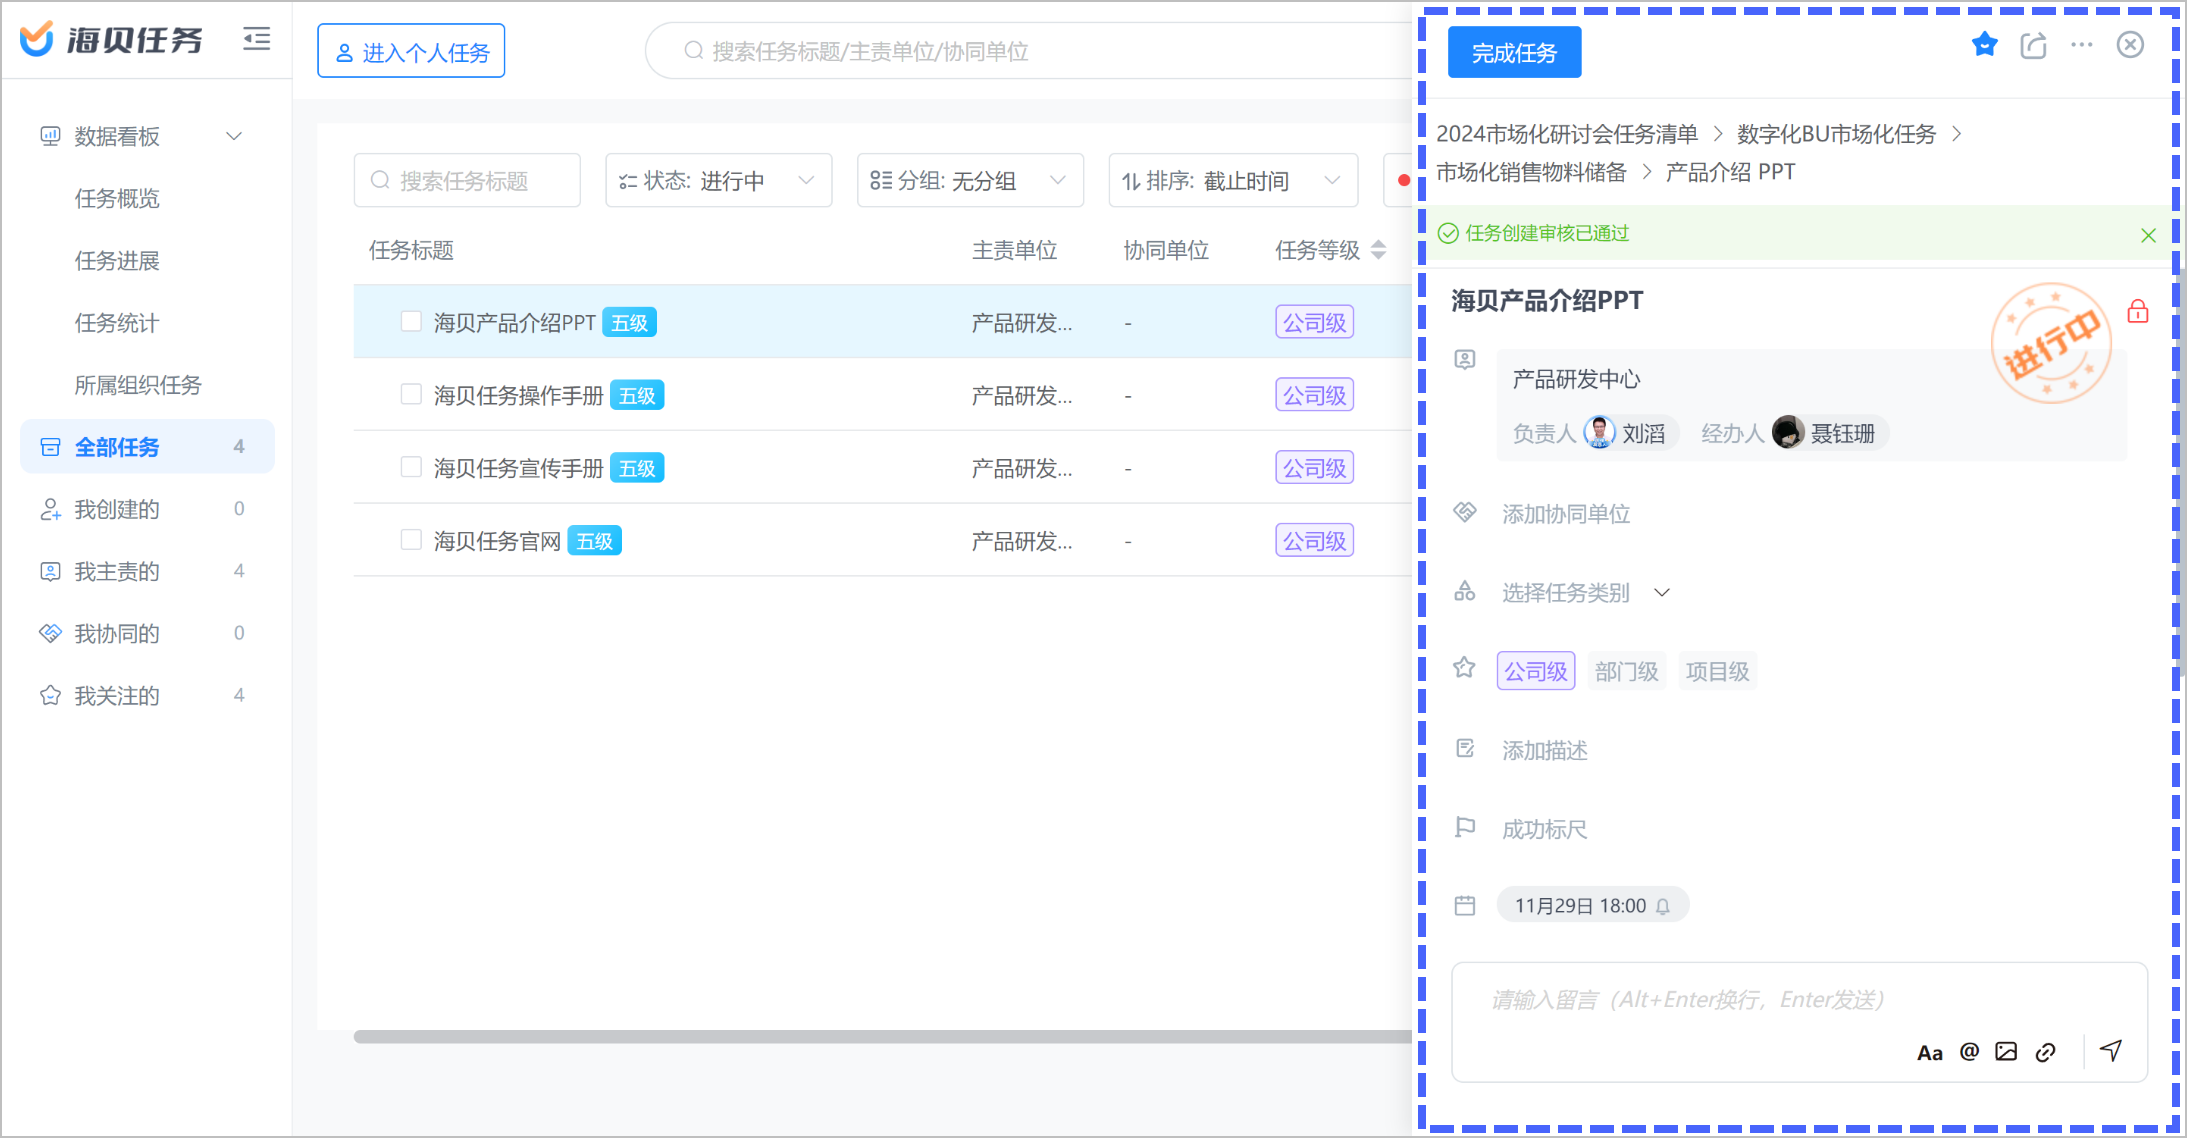This screenshot has height=1138, width=2187.
Task: Open the 状态: 进行中 dropdown
Action: click(718, 181)
